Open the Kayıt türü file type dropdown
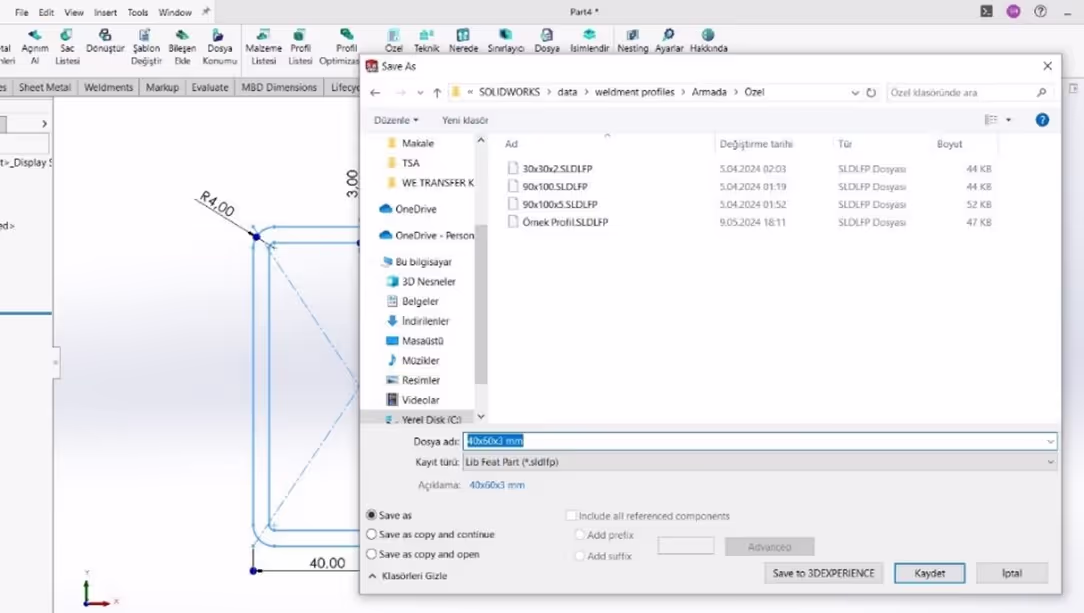 [x=760, y=462]
